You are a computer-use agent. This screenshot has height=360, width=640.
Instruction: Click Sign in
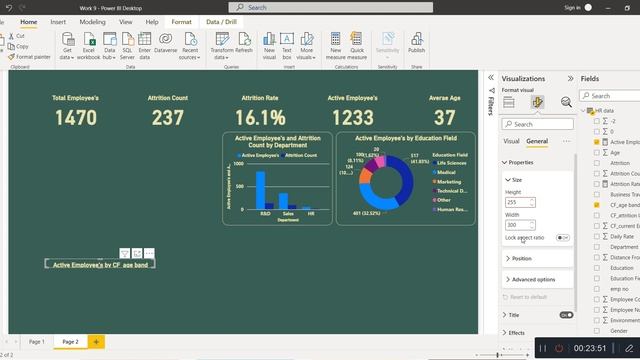[x=572, y=7]
